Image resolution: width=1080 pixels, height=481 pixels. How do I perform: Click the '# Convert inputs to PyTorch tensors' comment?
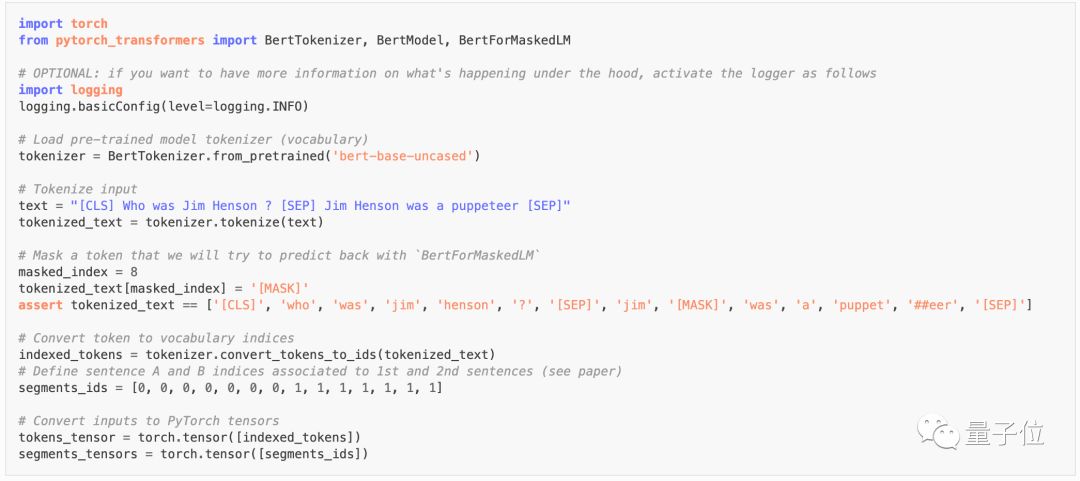tap(149, 420)
